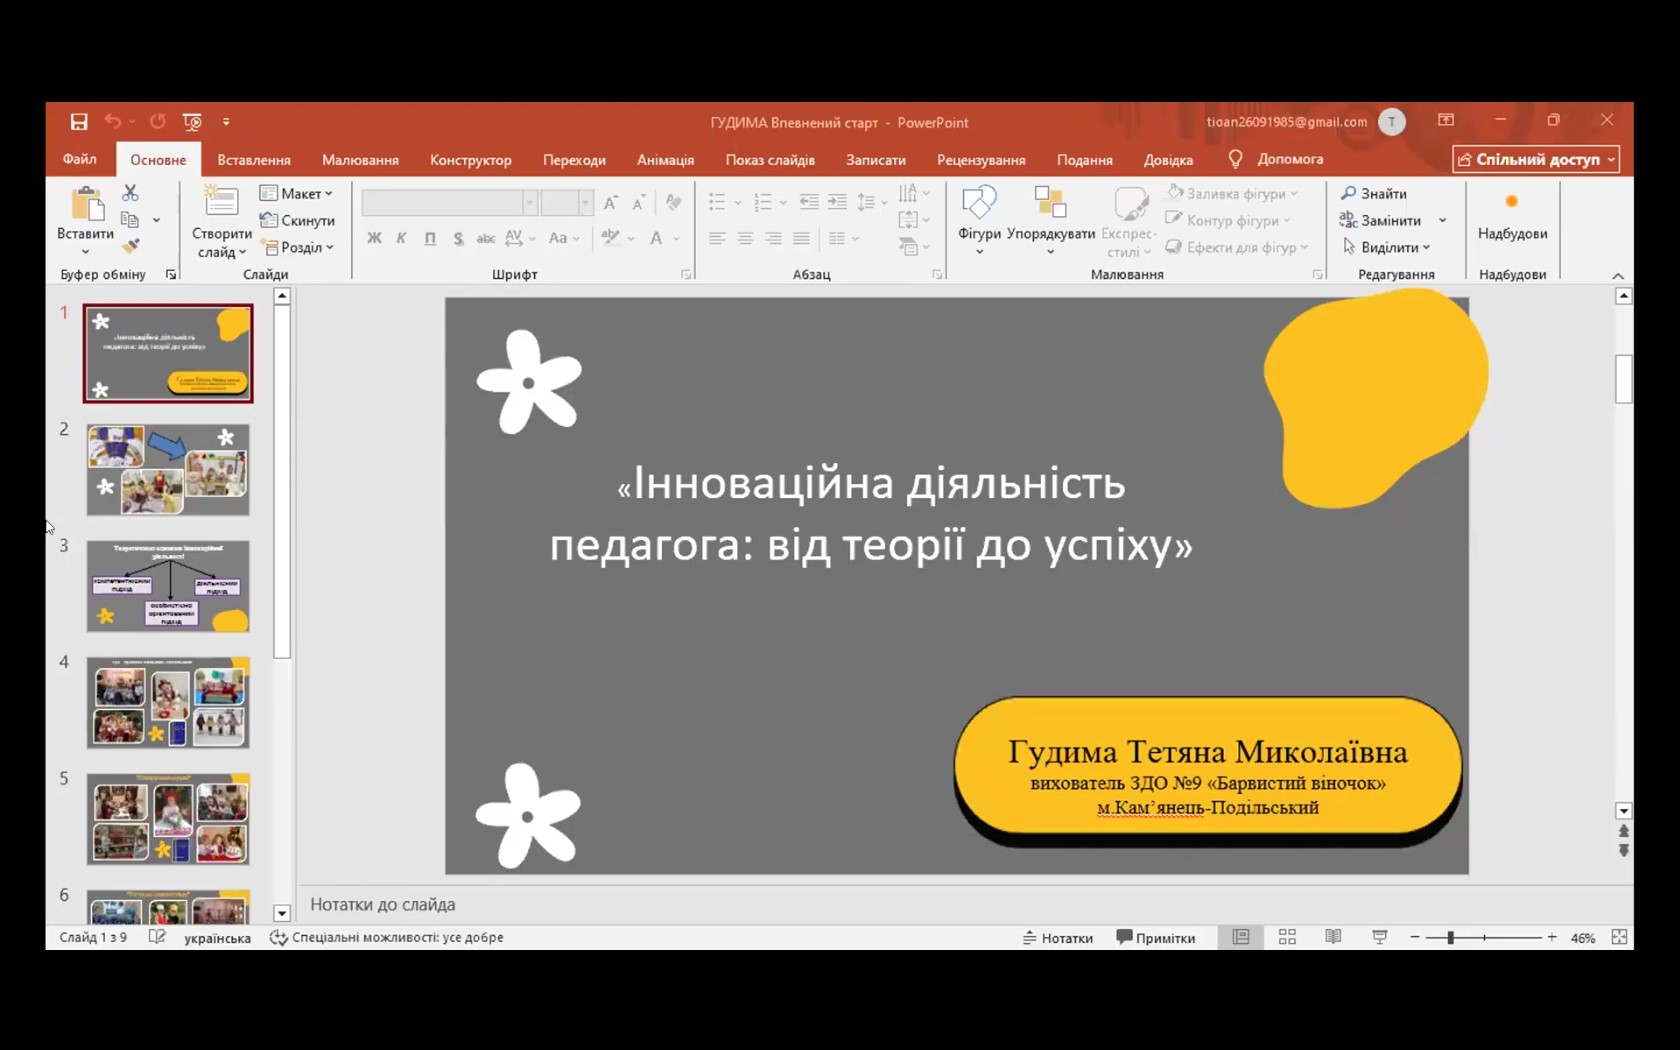This screenshot has height=1050, width=1680.
Task: Start slideshow from status bar icon
Action: 1379,937
